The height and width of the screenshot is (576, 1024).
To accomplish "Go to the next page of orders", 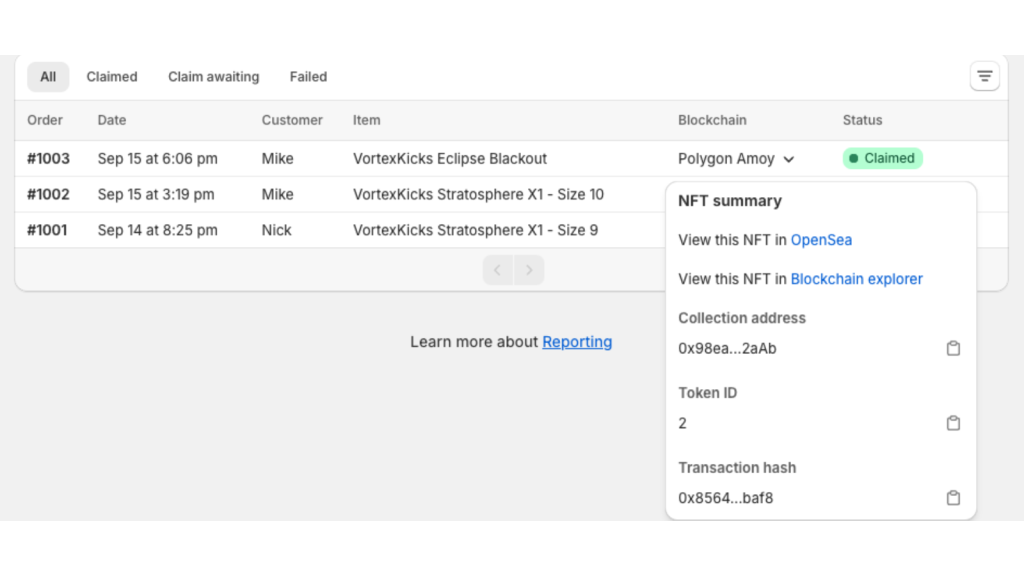I will (529, 270).
